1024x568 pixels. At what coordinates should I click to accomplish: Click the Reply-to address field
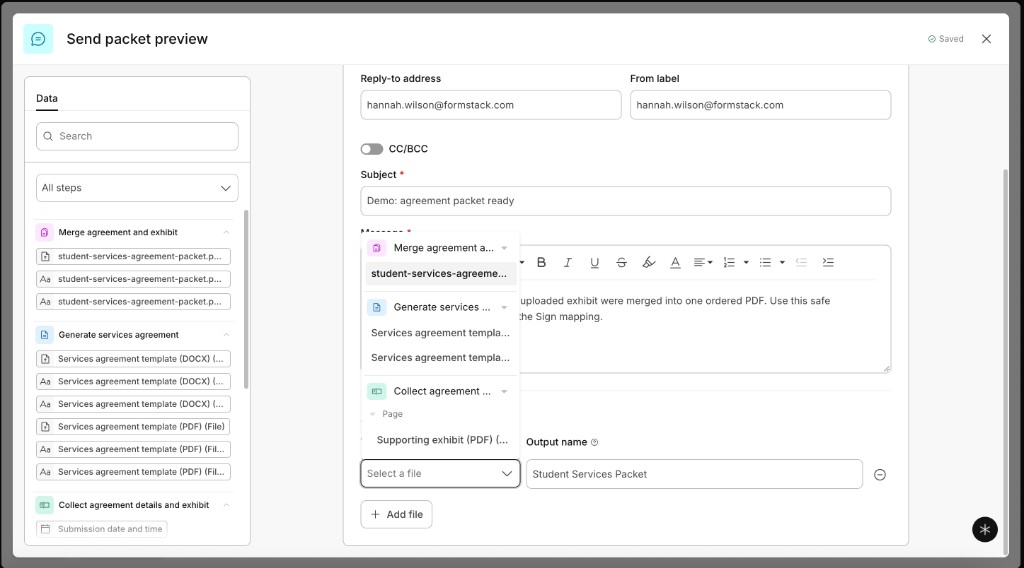point(490,105)
